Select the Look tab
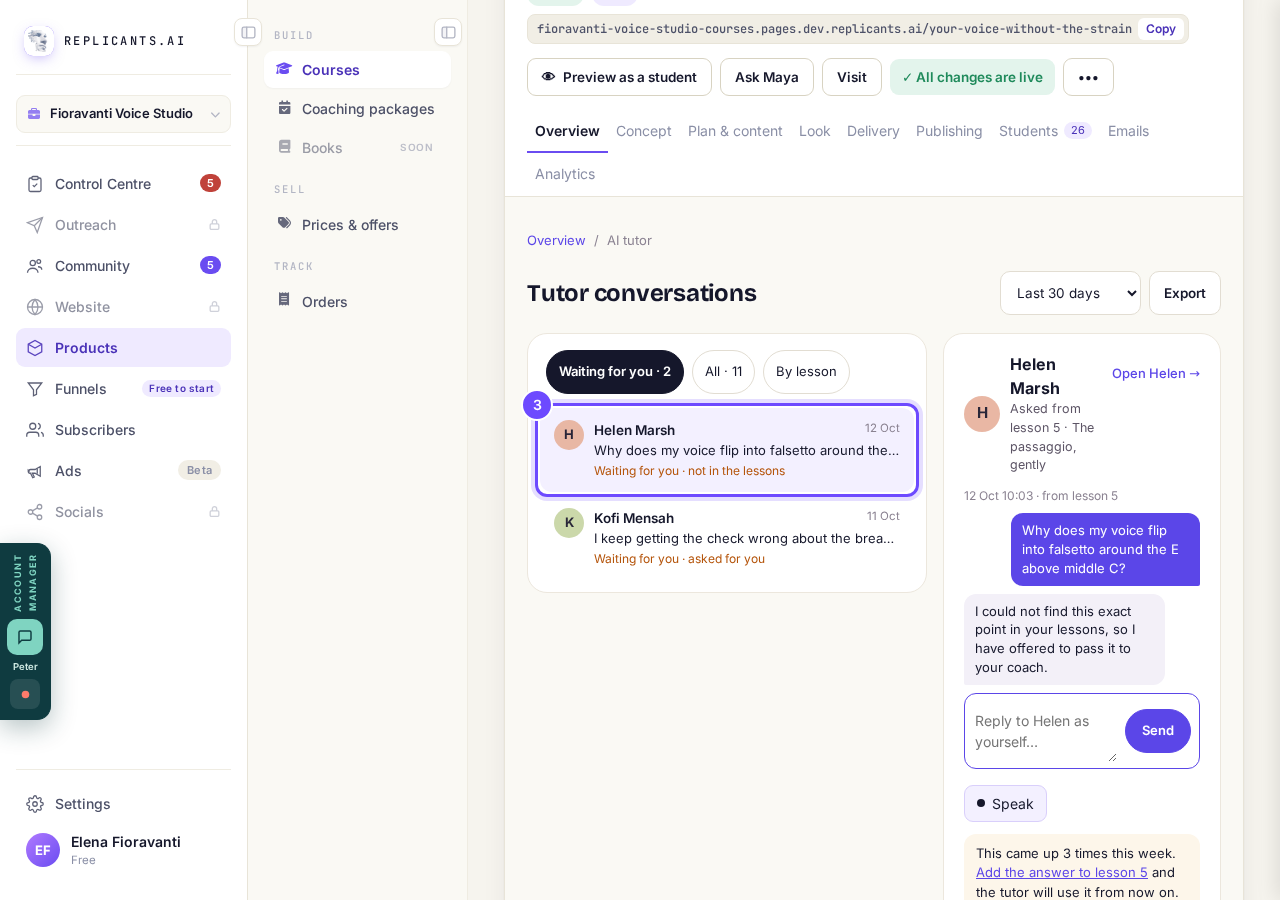This screenshot has width=1280, height=900. click(x=815, y=131)
